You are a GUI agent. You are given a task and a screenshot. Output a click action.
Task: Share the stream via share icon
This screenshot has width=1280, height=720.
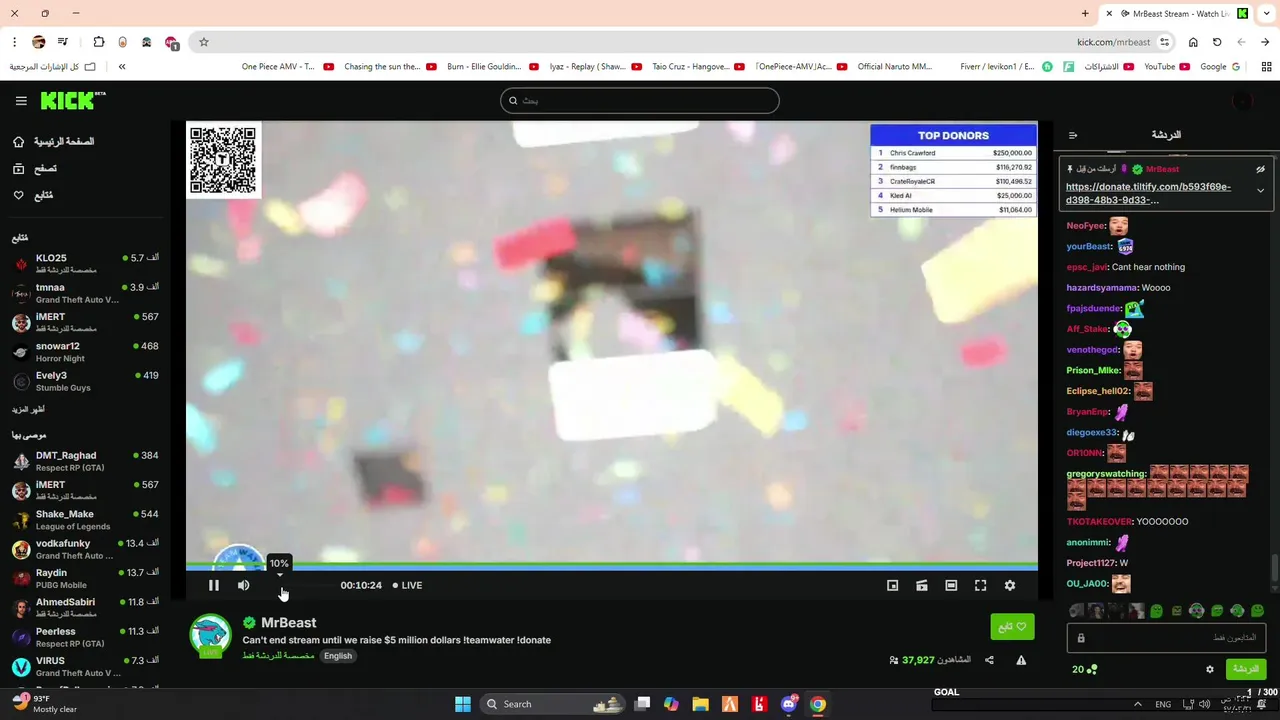[x=989, y=660]
